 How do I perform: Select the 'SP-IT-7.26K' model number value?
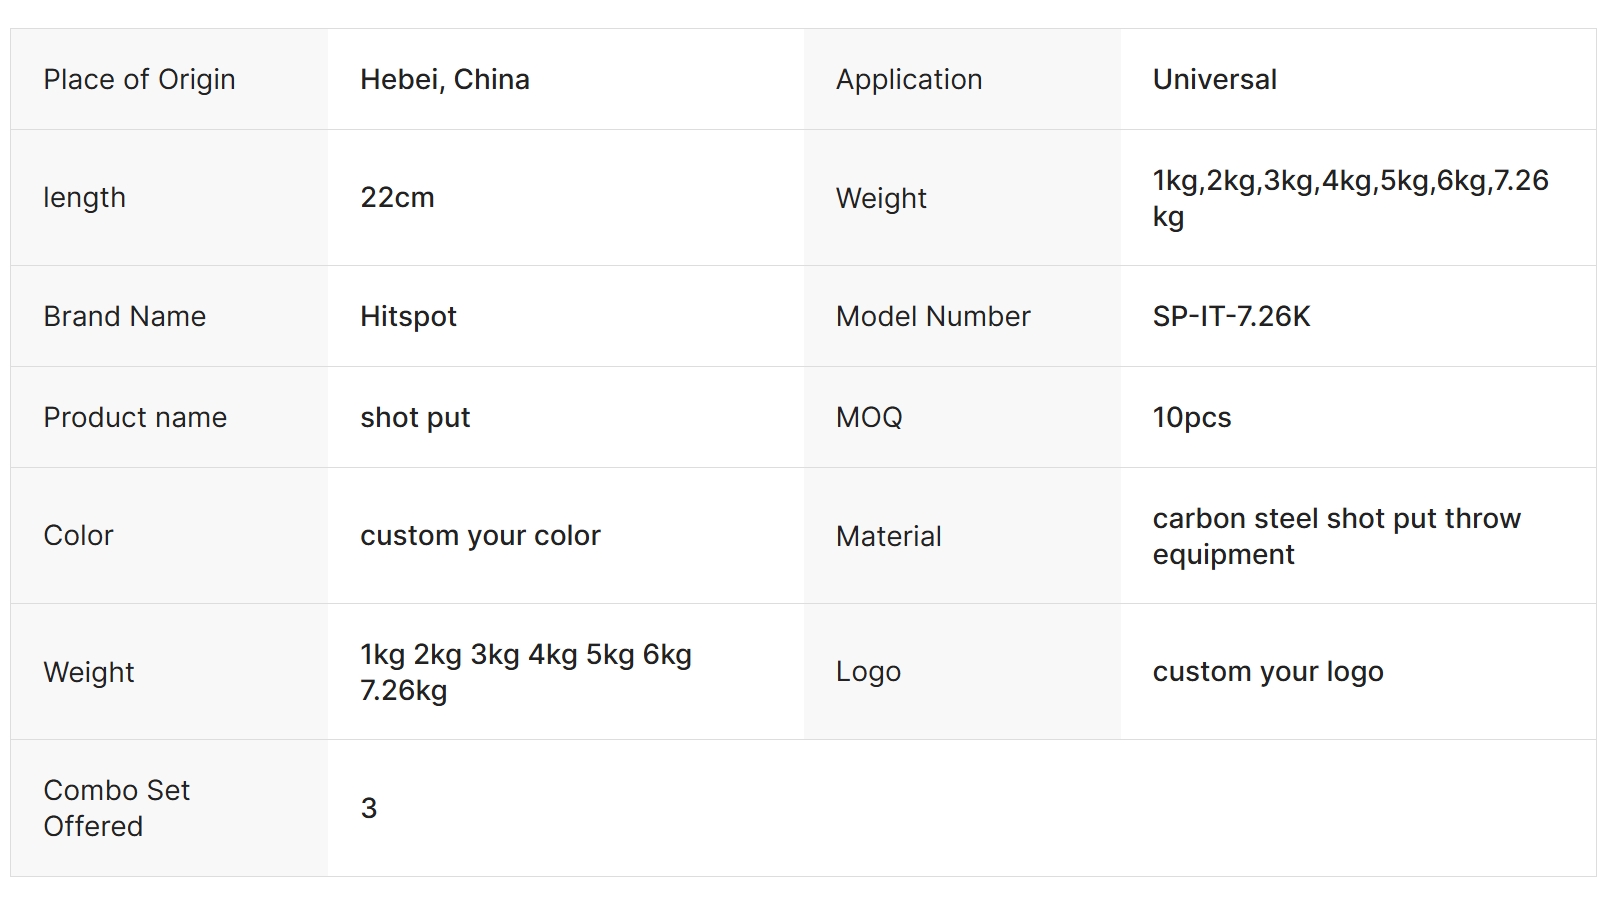(x=1231, y=317)
